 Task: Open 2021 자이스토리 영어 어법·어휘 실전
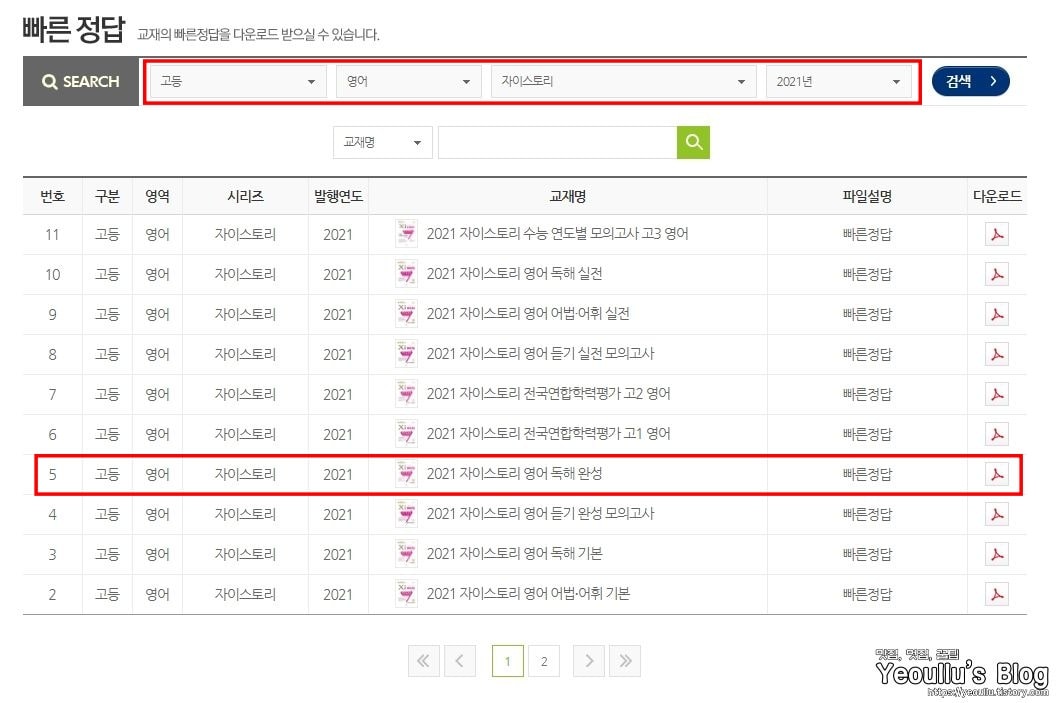pos(528,314)
